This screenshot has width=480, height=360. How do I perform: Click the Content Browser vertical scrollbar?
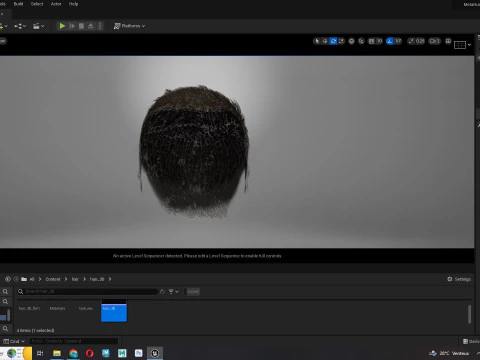tap(469, 314)
